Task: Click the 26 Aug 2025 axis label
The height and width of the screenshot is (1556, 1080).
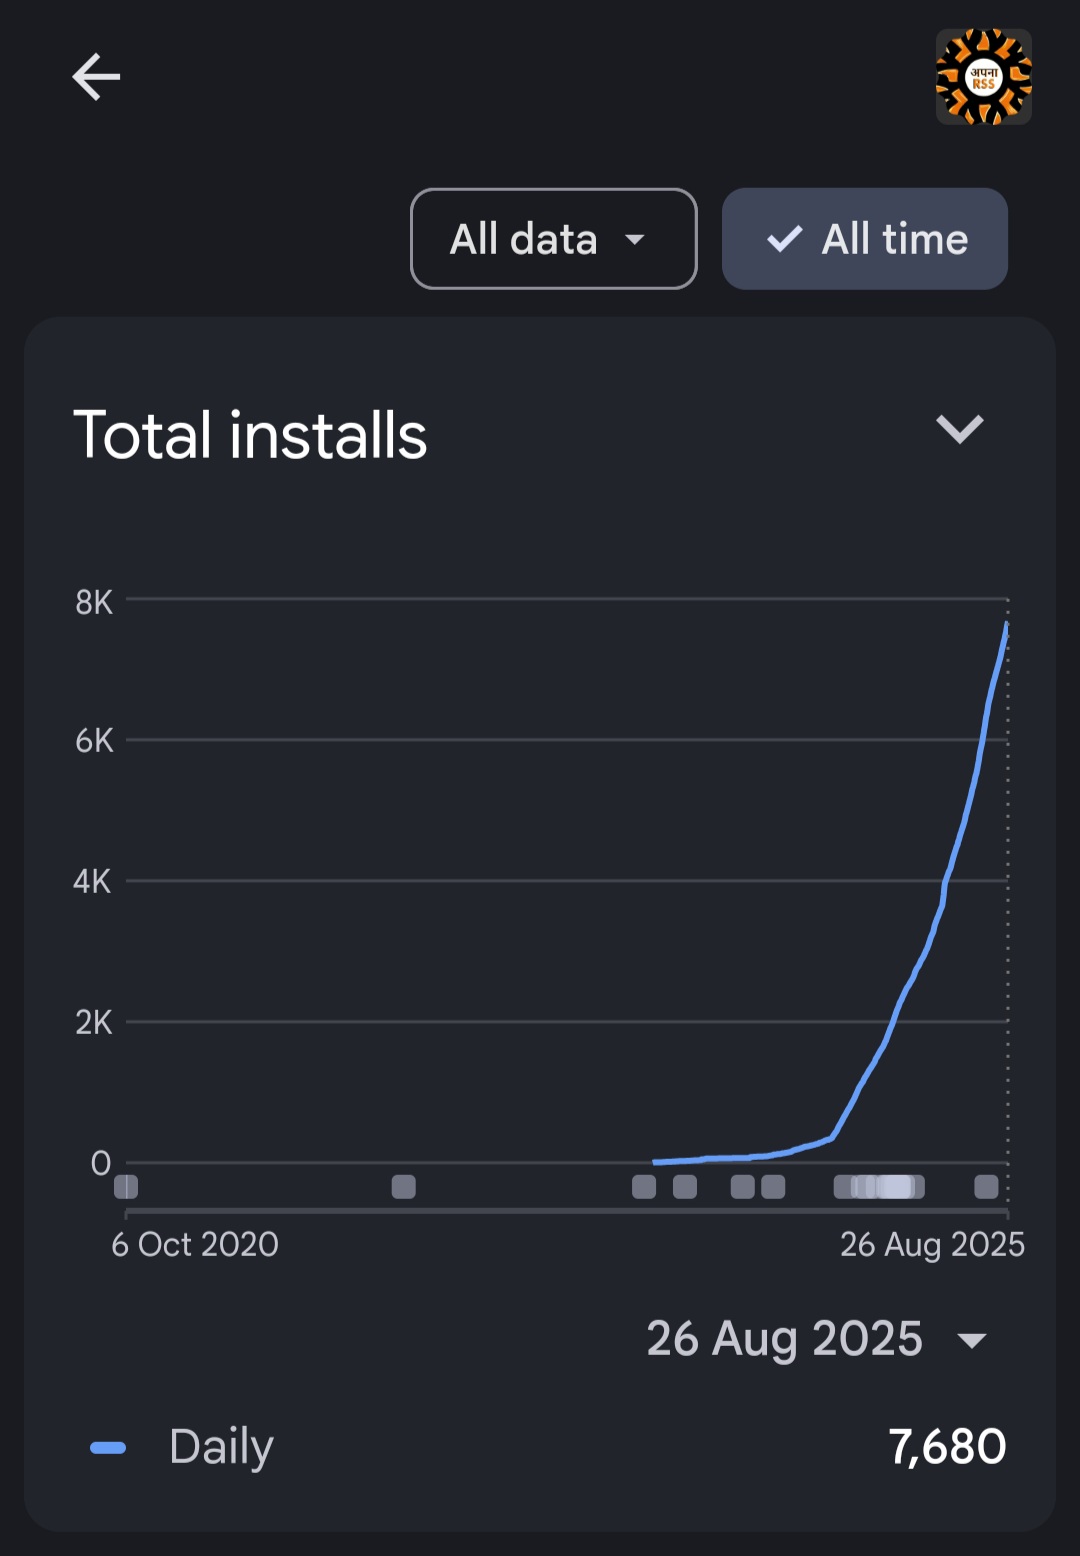Action: [932, 1245]
